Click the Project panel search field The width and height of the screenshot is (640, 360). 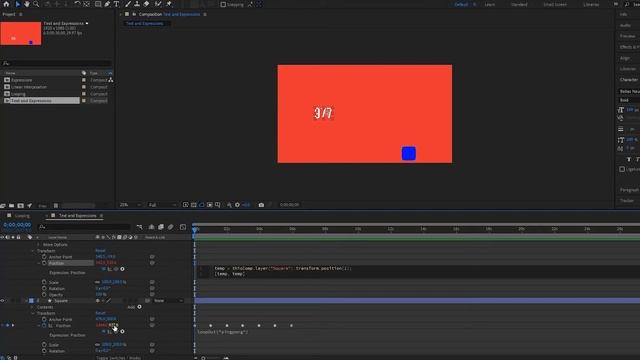(x=57, y=63)
